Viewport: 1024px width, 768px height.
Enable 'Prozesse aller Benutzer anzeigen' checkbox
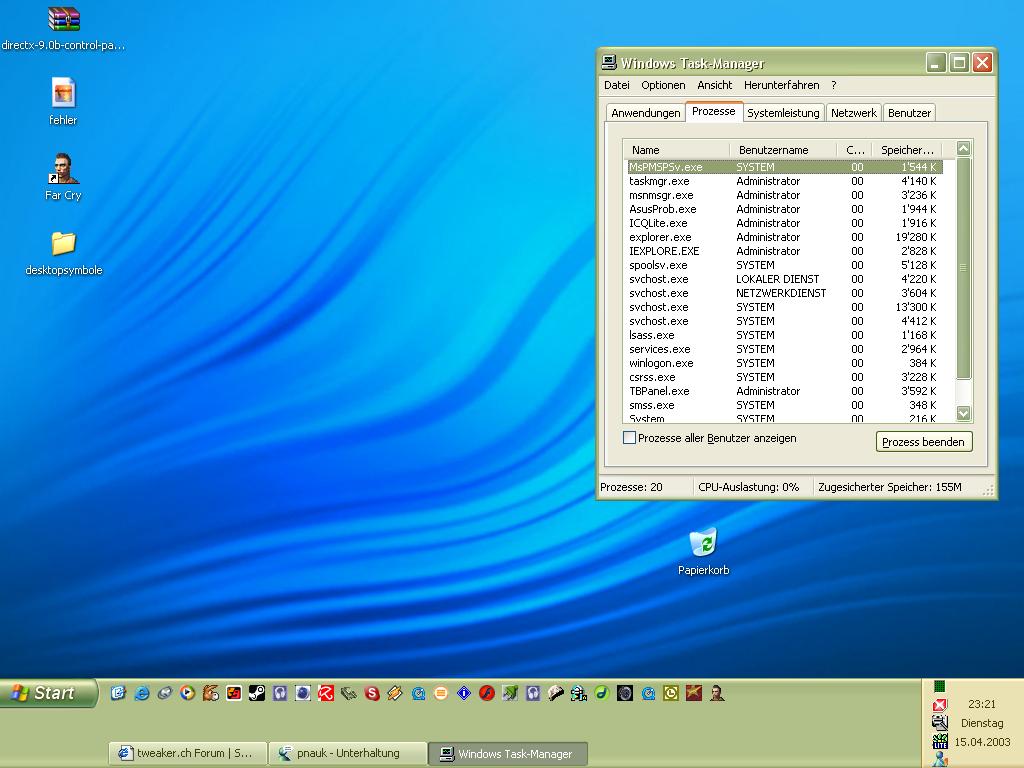tap(629, 438)
